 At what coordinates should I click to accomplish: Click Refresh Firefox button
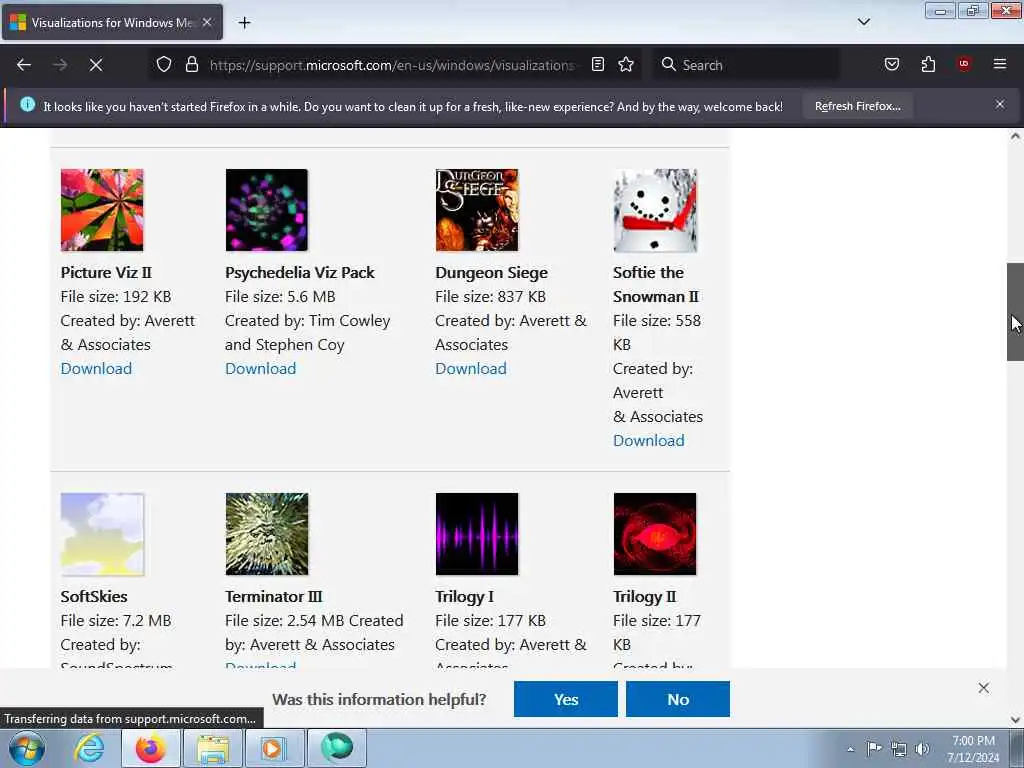point(857,106)
